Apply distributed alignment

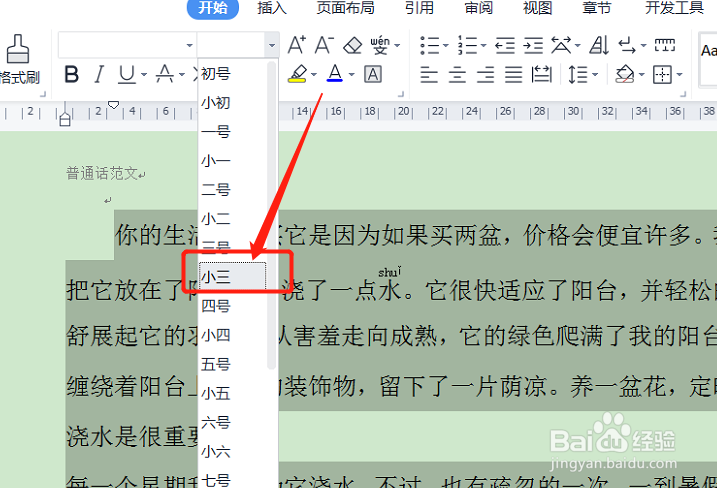[x=542, y=74]
